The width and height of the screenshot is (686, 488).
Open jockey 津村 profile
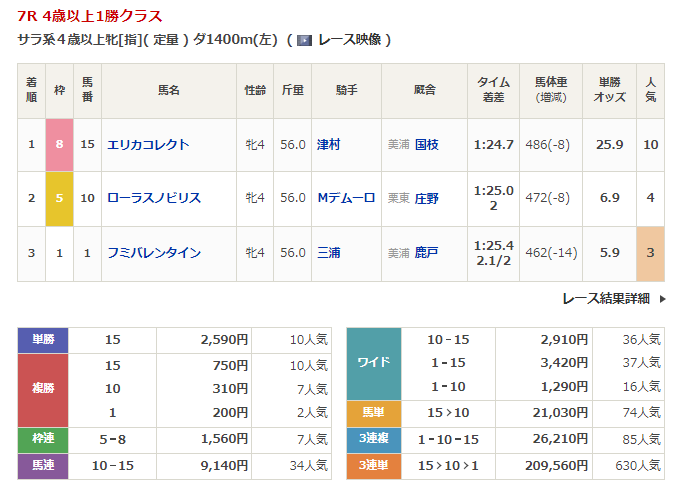coord(328,145)
